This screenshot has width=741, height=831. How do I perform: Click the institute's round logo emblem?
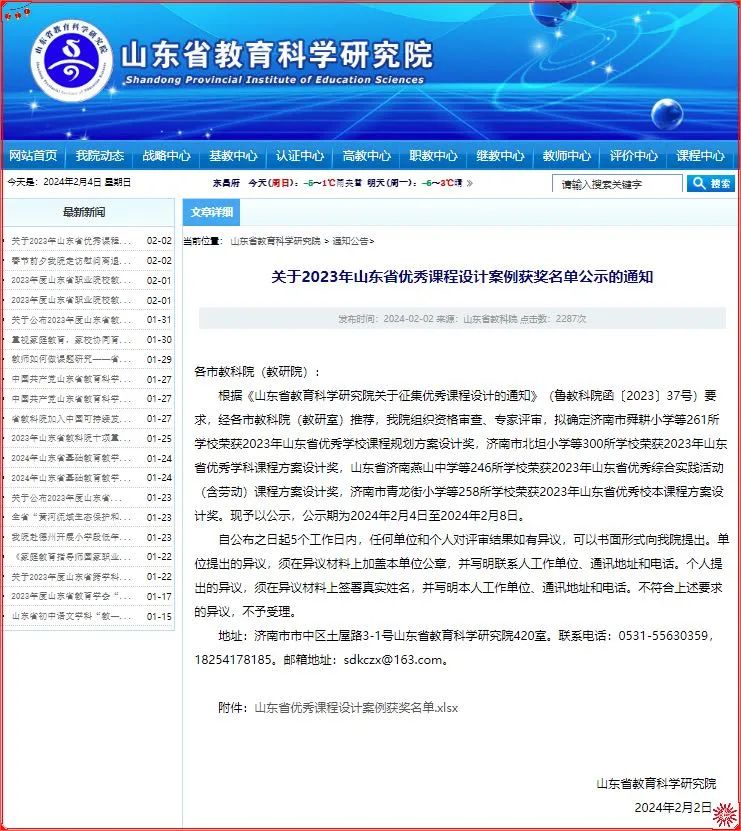coord(72,60)
